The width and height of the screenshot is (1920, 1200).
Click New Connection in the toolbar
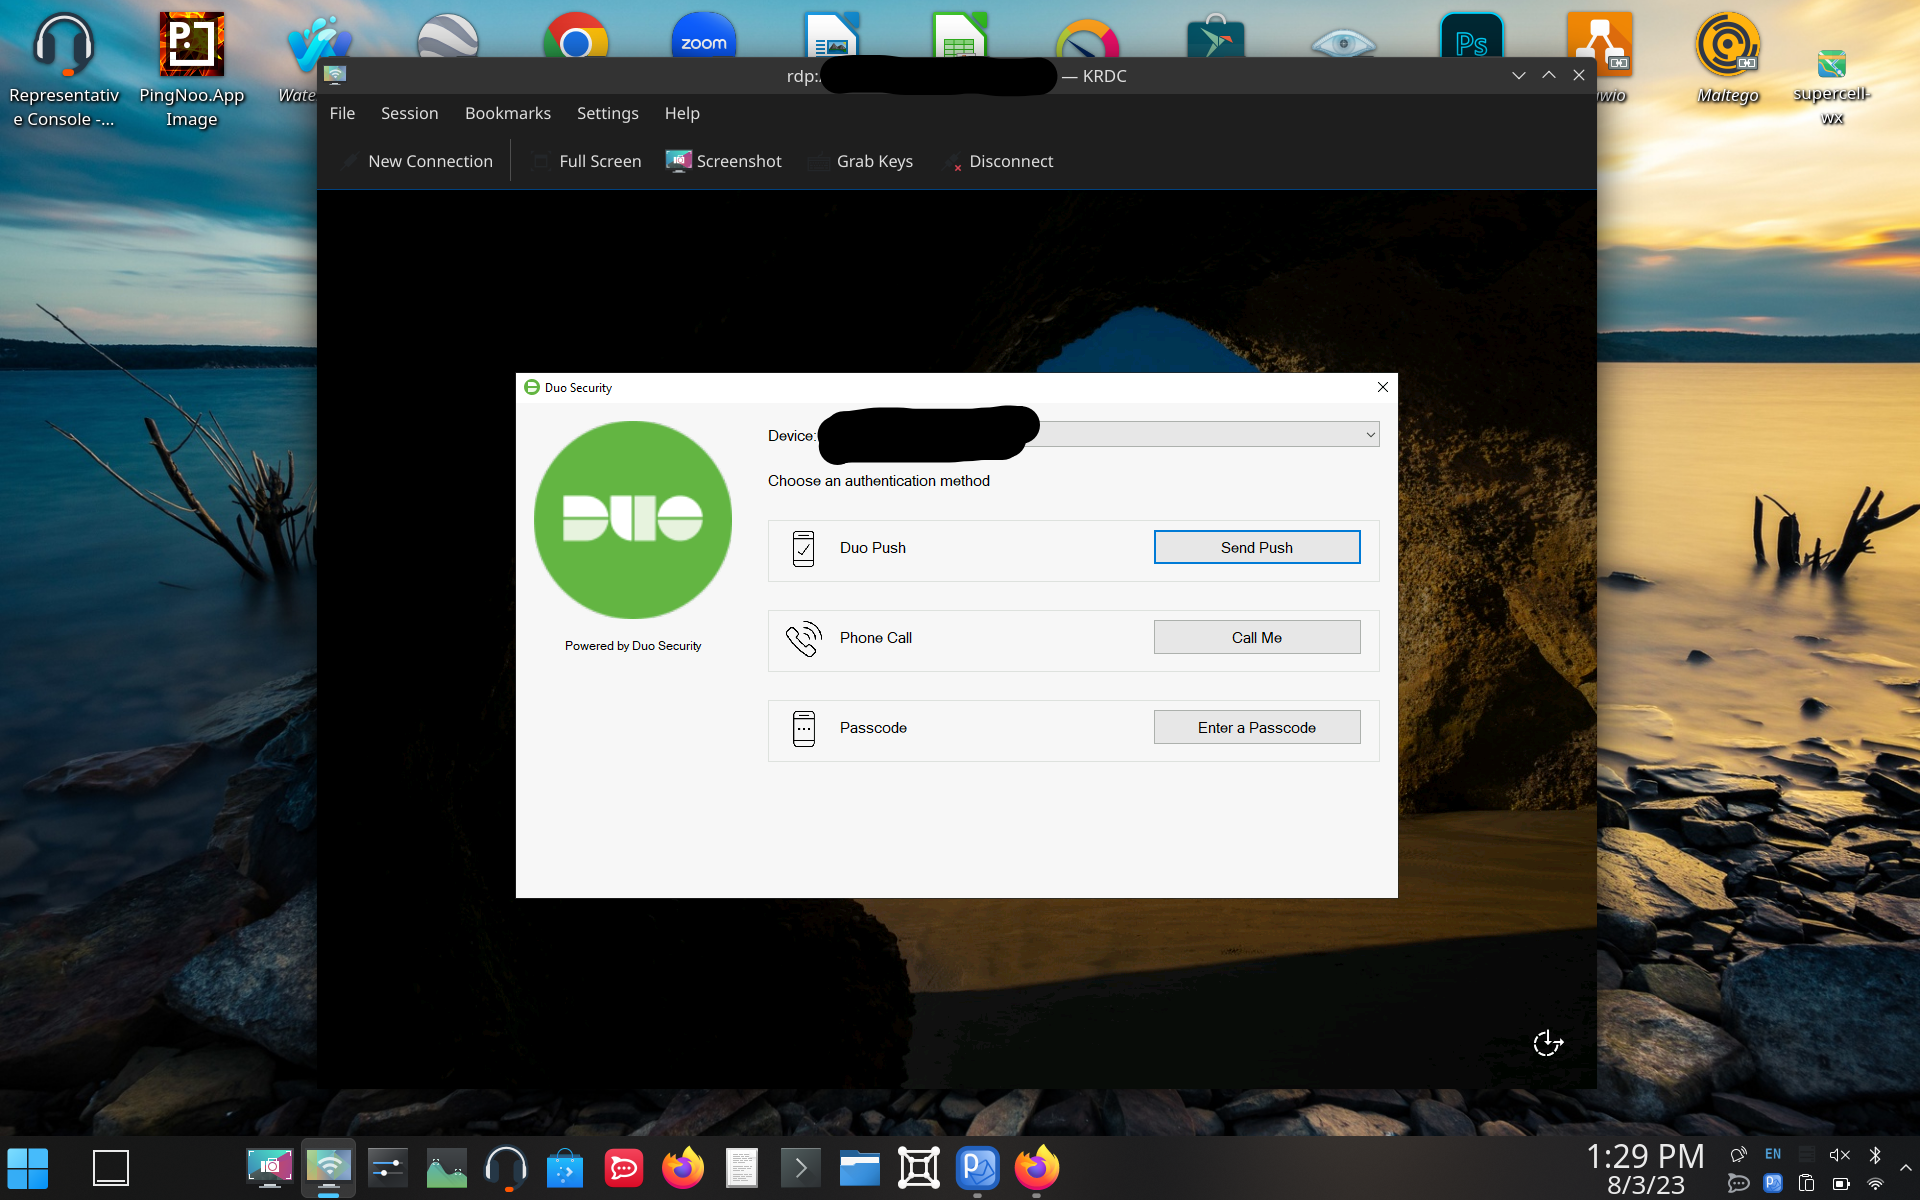(x=418, y=161)
